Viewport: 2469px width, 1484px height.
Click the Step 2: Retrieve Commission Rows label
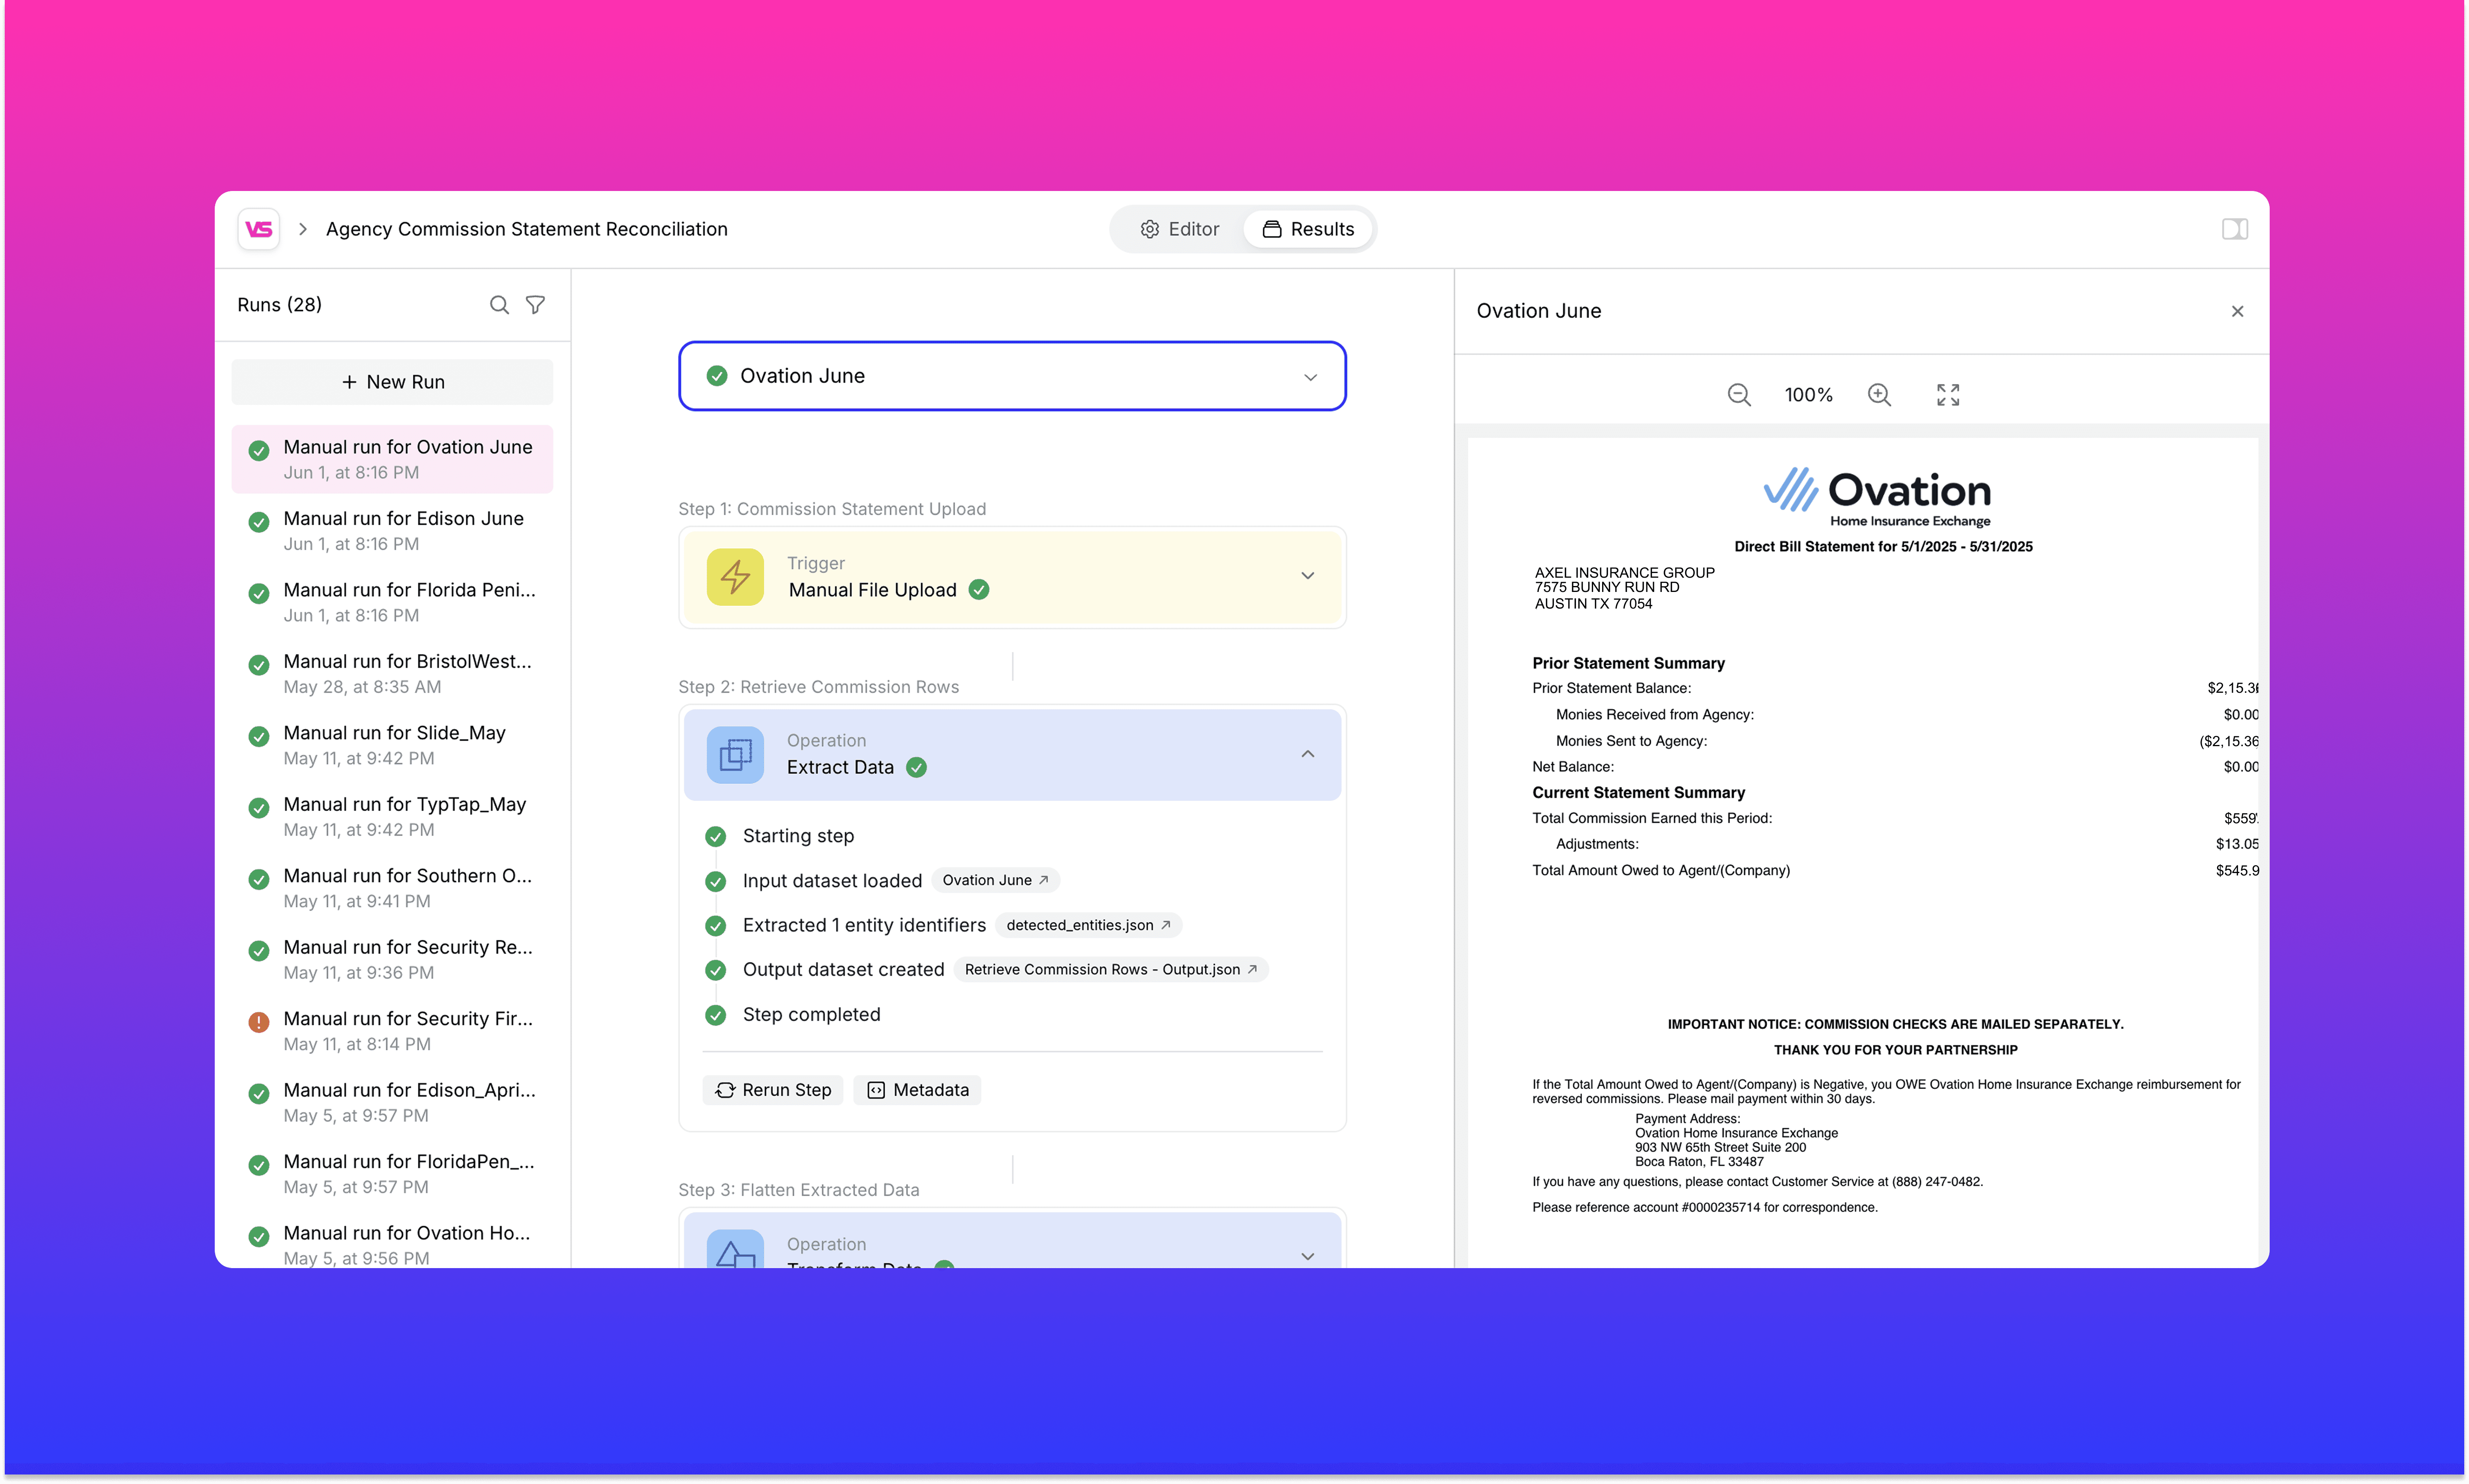point(819,687)
